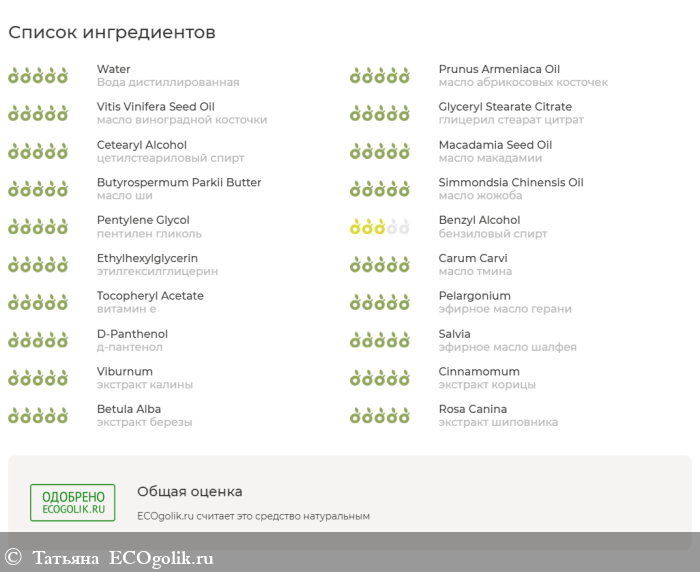Click the rating icons for Macadamia Seed Oil
This screenshot has height=572, width=700.
point(380,151)
